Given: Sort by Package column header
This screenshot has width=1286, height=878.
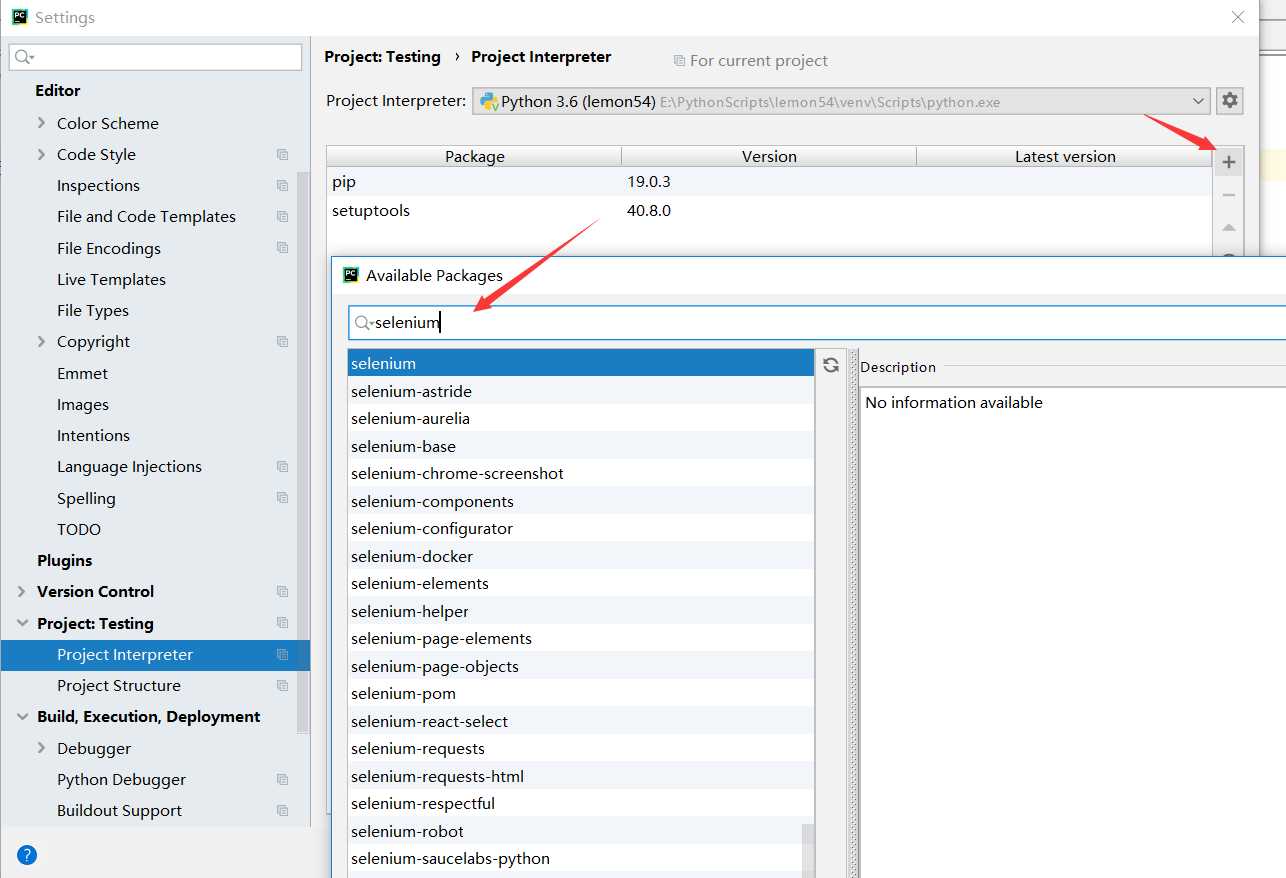Looking at the screenshot, I should [474, 156].
